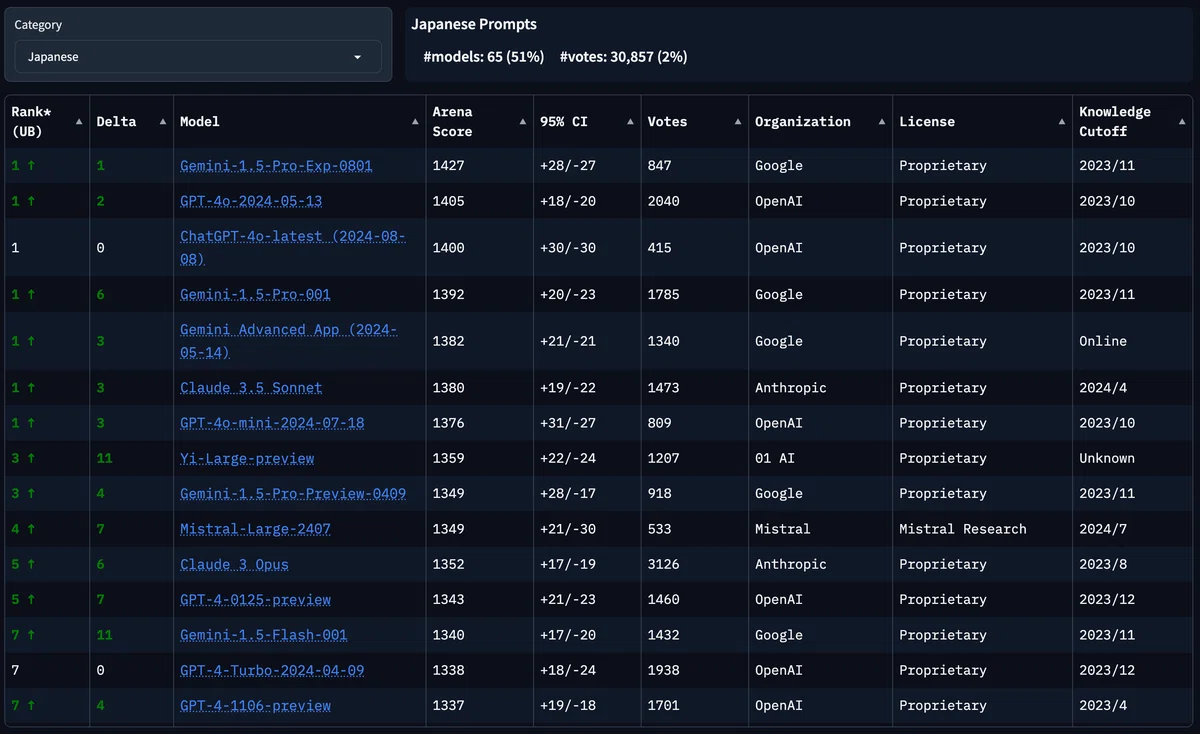This screenshot has width=1200, height=734.
Task: Open the Category dropdown showing Japanese
Action: (x=198, y=57)
